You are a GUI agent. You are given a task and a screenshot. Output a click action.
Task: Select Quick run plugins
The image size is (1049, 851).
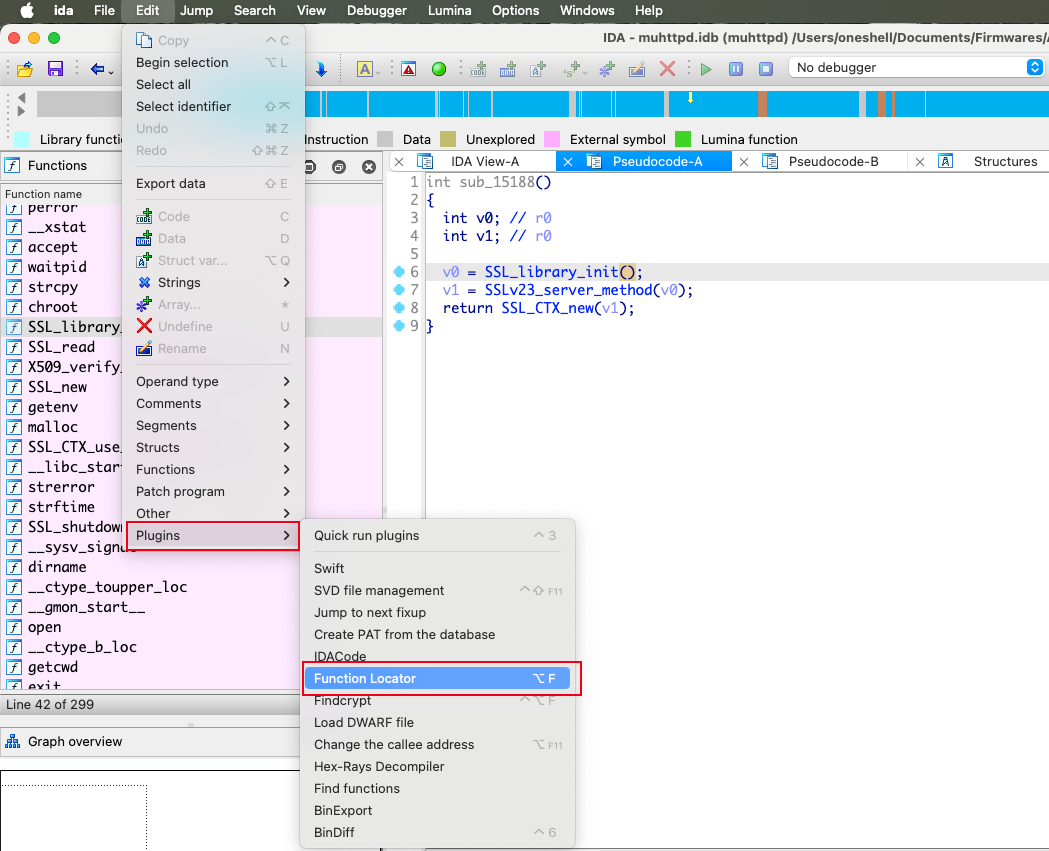437,535
